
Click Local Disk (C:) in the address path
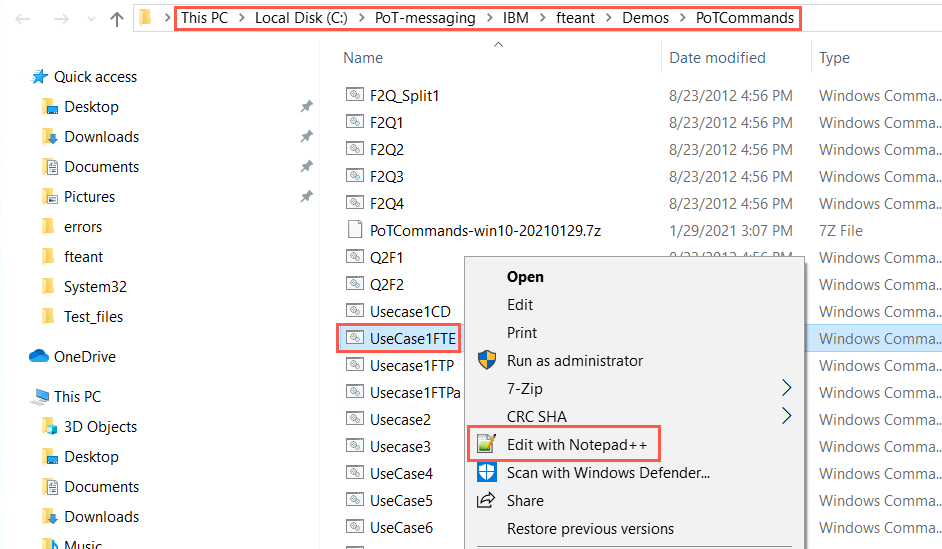pos(301,18)
